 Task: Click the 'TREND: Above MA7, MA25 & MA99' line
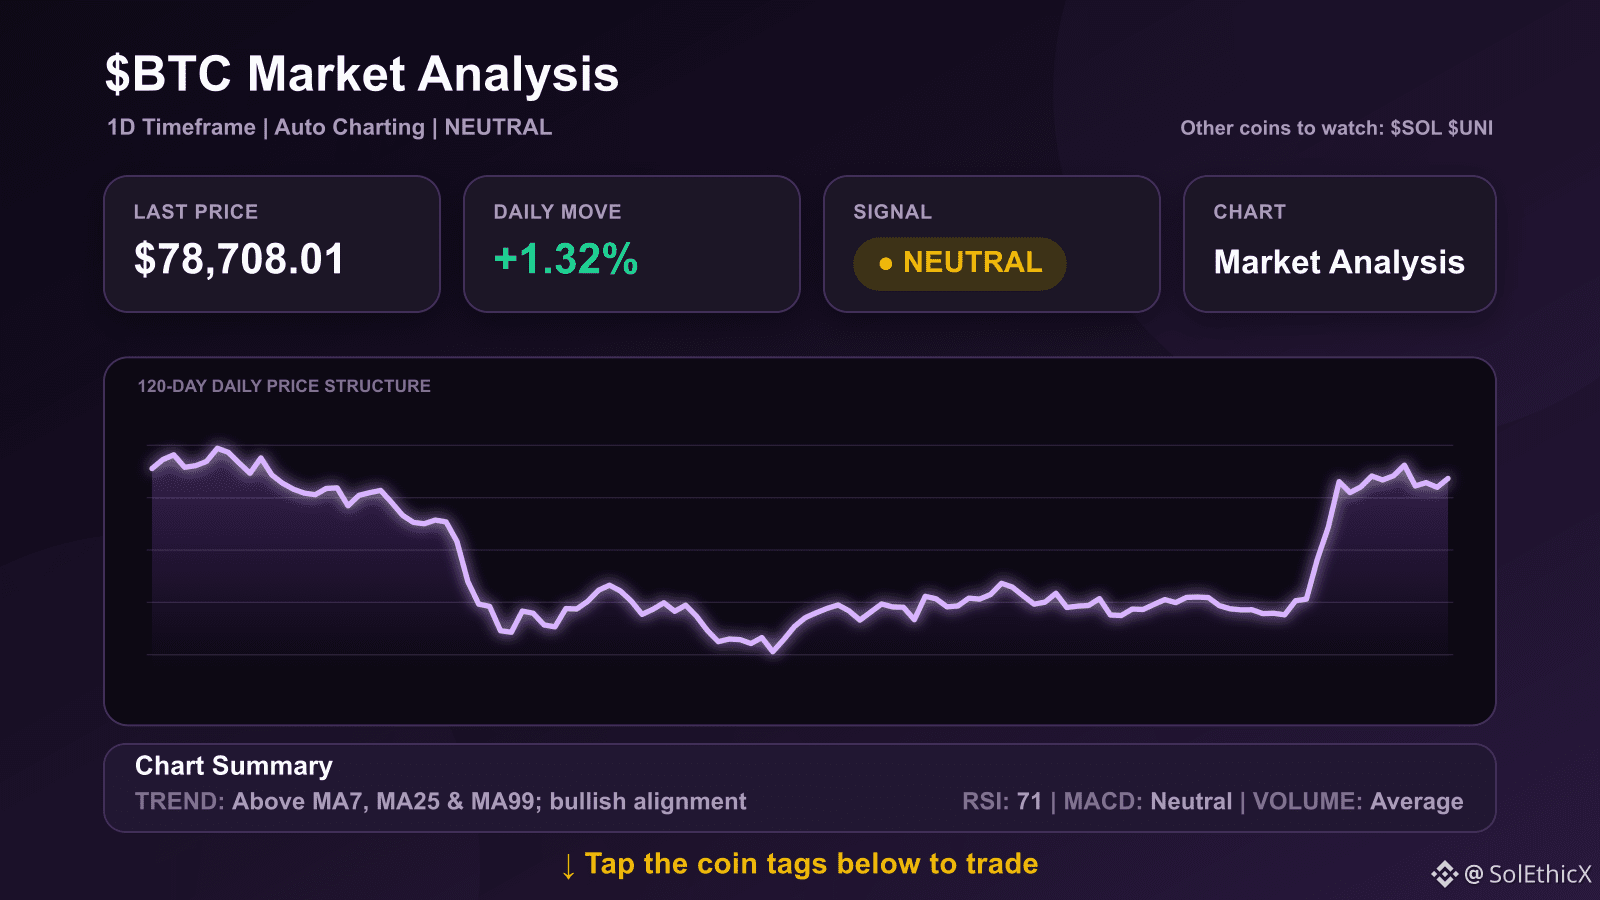(x=441, y=802)
